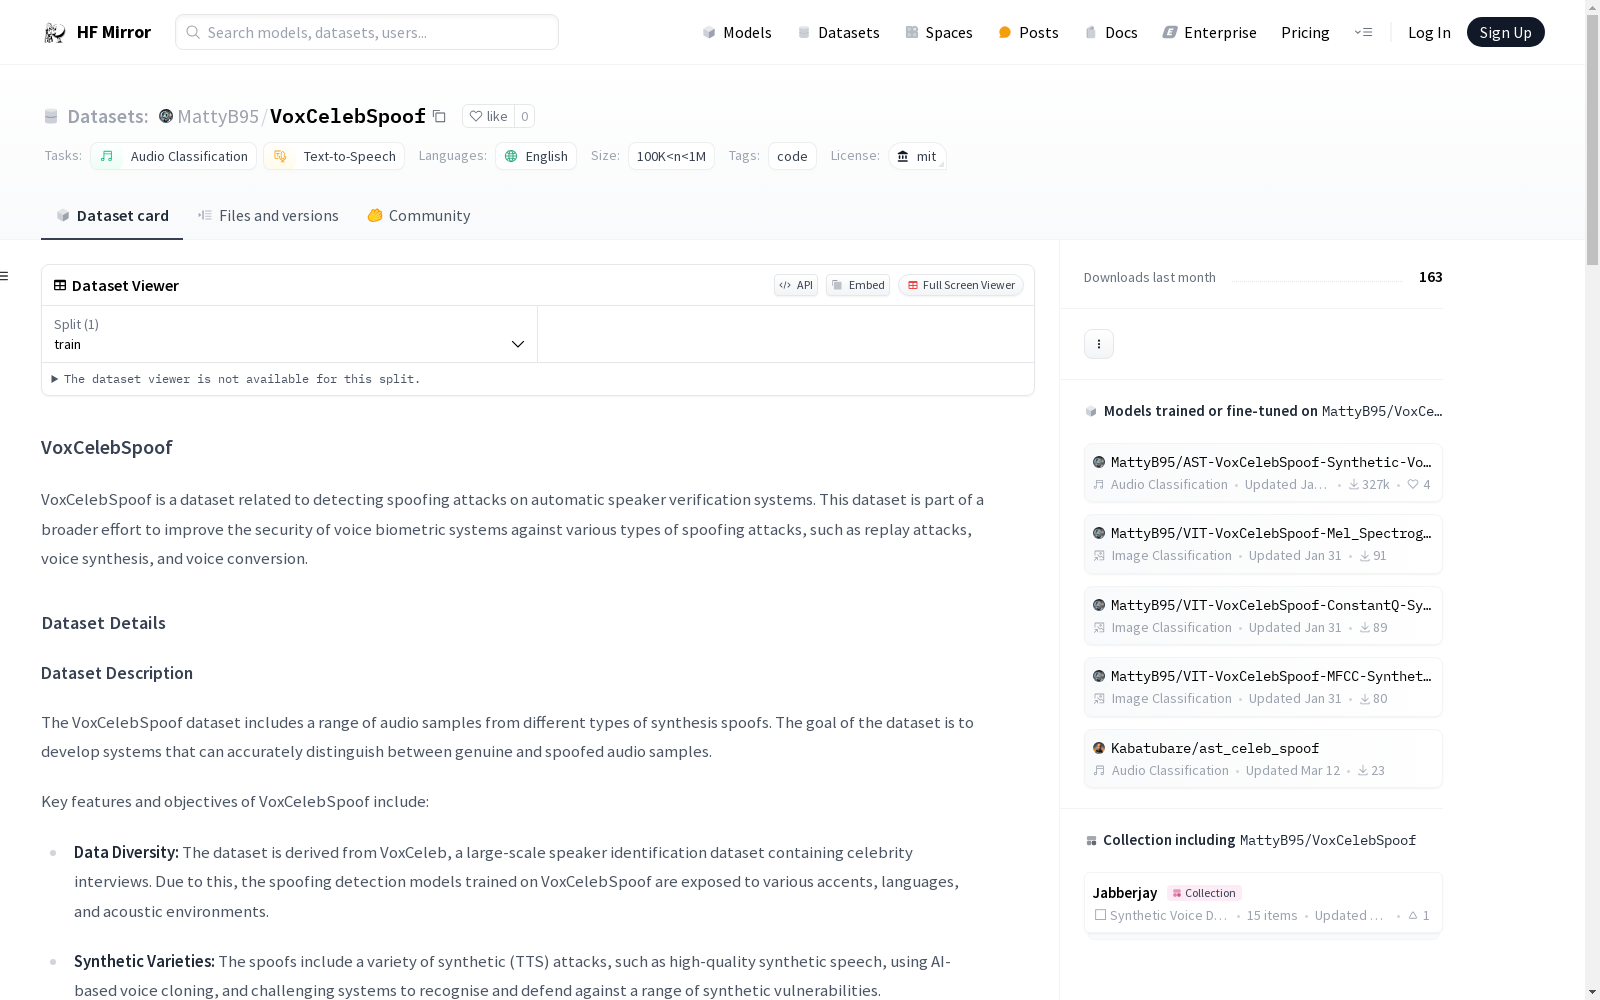Open Docs in top navigation
Screen dimensions: 1600x1000
click(1111, 33)
